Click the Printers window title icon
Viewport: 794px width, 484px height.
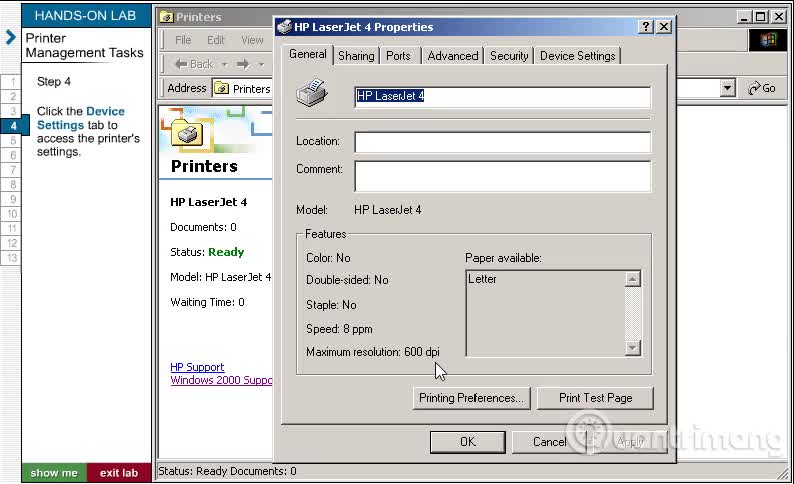click(166, 17)
